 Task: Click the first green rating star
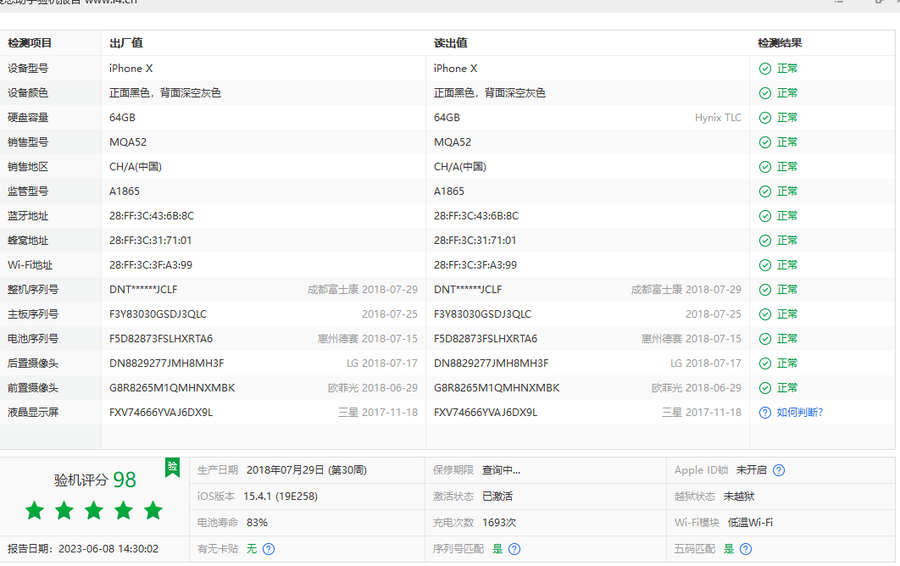(x=35, y=510)
